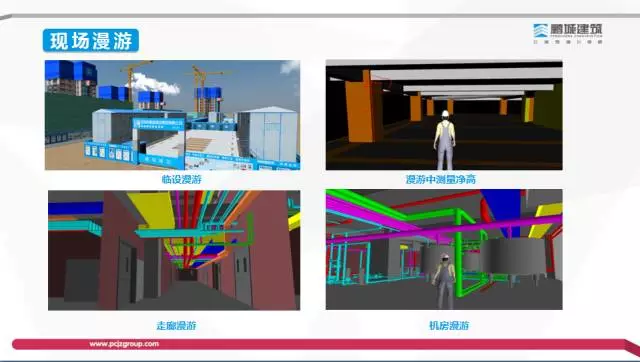Select the 机房漫游 caption
Viewport: 640px width, 362px height.
[449, 325]
